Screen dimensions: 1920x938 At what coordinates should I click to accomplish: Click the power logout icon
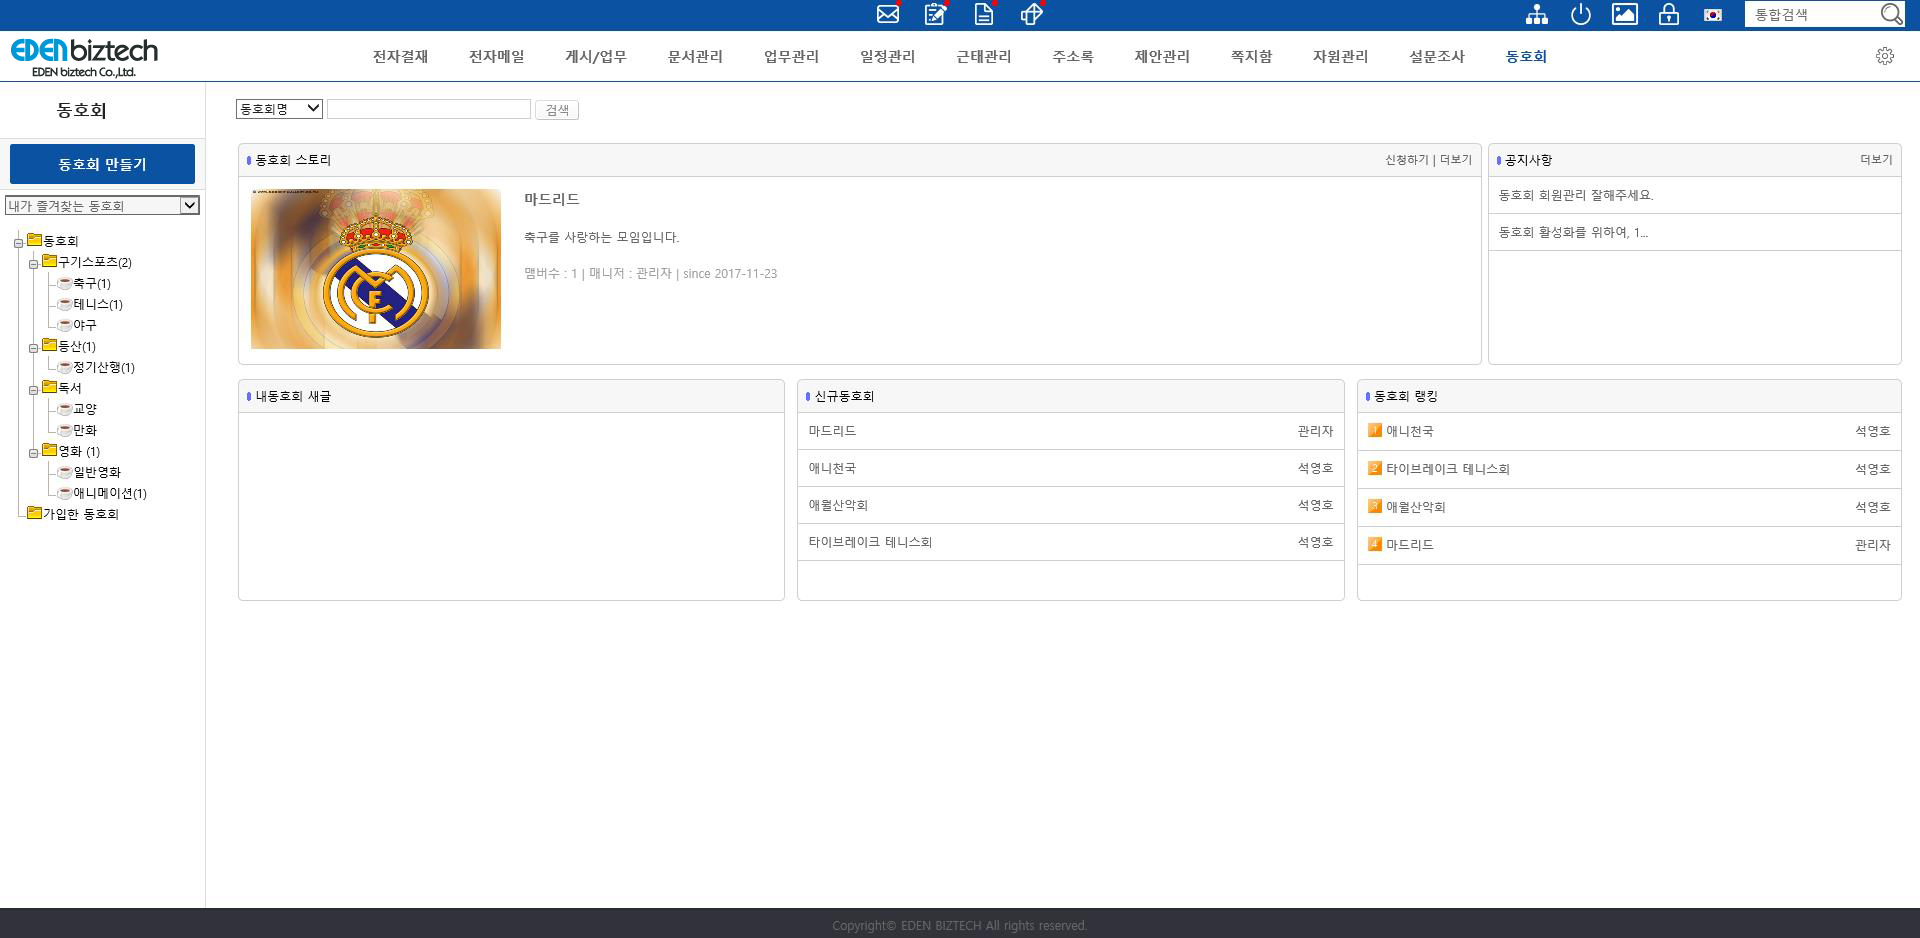pyautogui.click(x=1581, y=14)
